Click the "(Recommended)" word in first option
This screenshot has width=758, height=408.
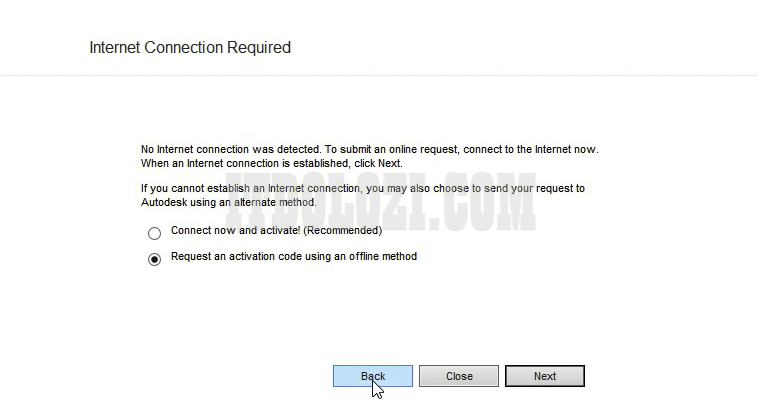[x=348, y=230]
